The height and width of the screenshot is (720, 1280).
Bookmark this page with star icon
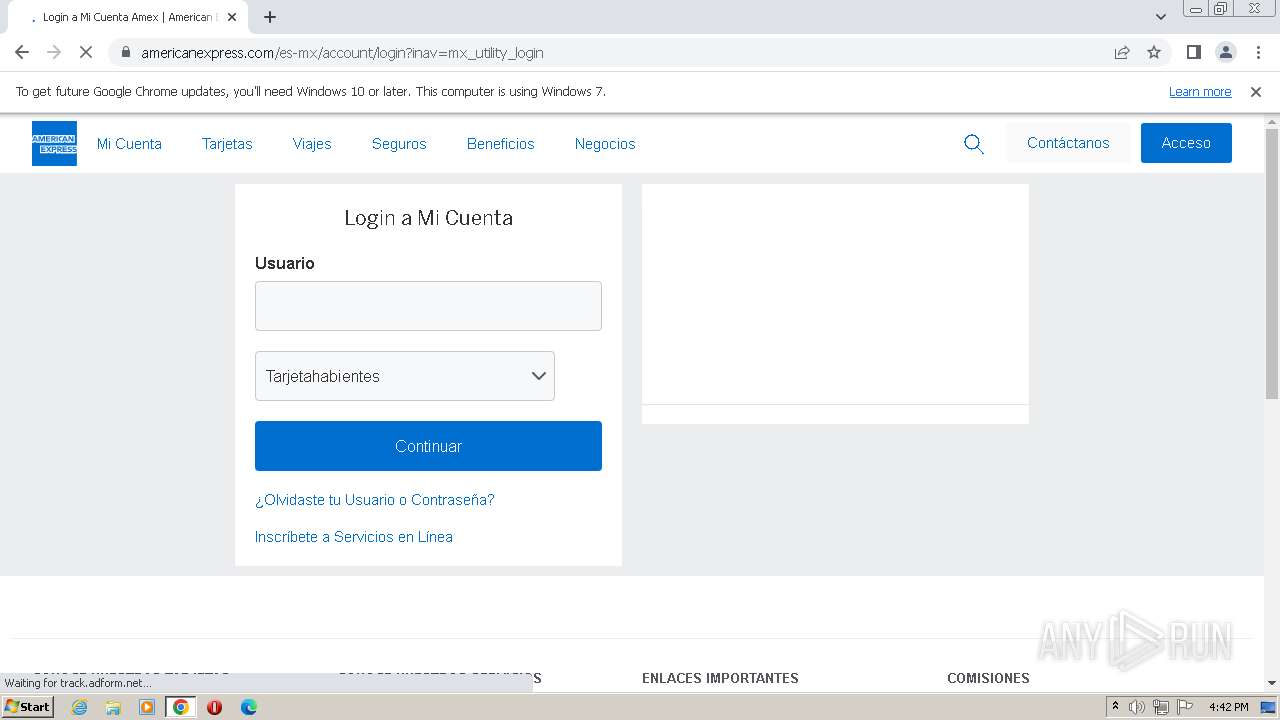point(1154,52)
